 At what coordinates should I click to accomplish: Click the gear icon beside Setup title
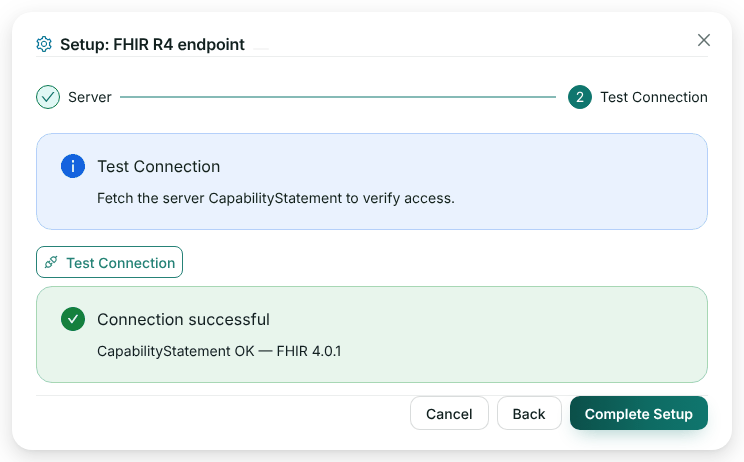click(44, 44)
